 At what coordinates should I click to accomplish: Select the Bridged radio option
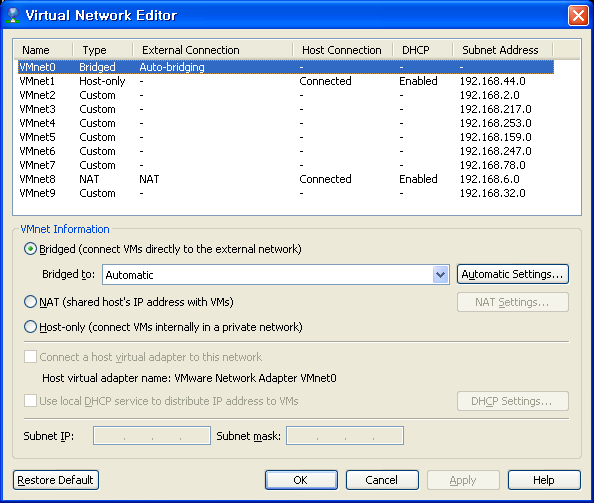click(x=30, y=249)
